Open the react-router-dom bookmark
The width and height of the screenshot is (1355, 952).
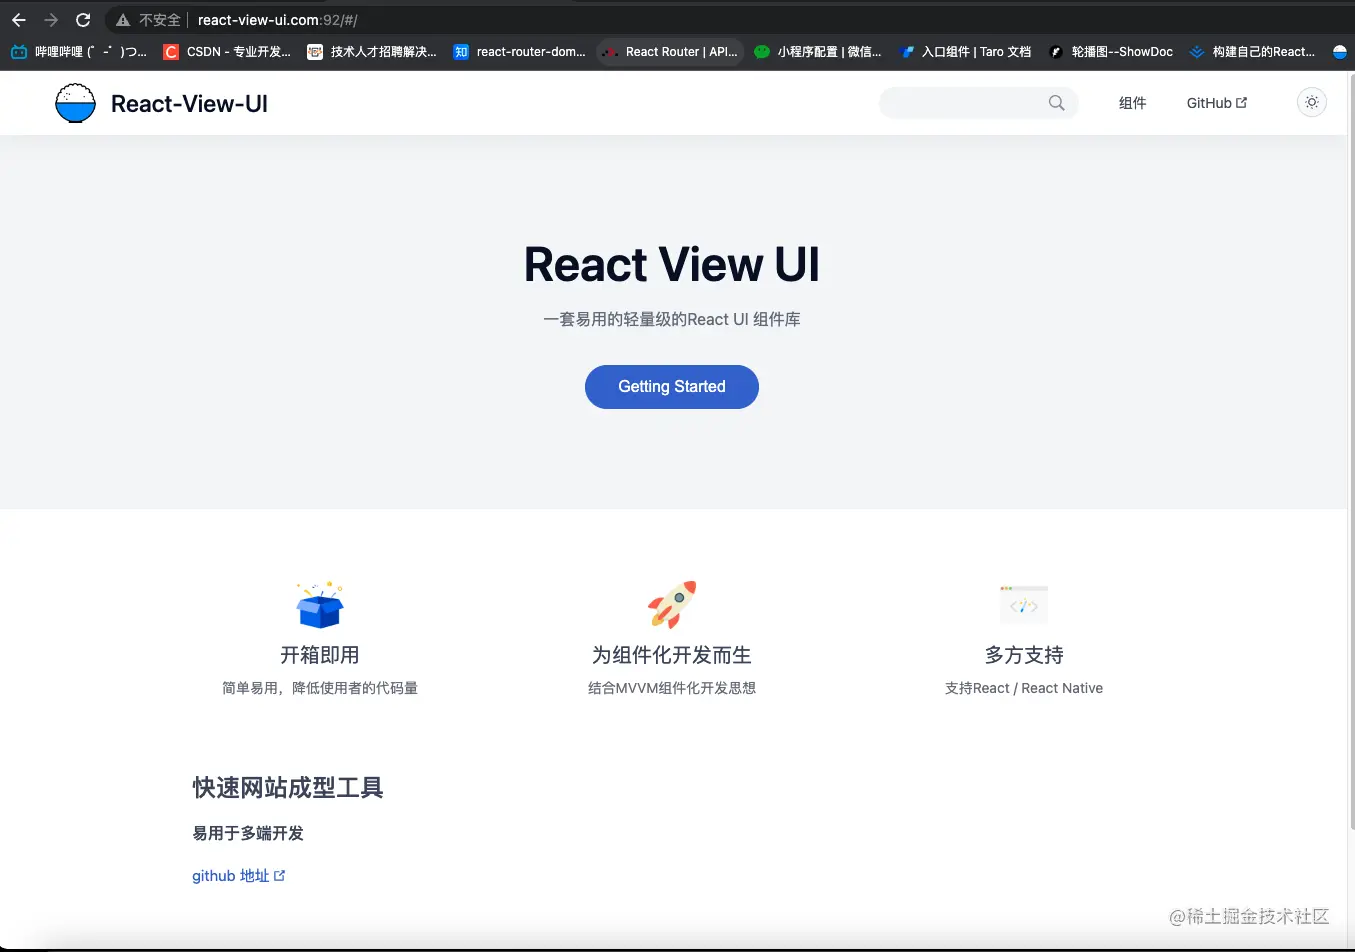coord(519,52)
